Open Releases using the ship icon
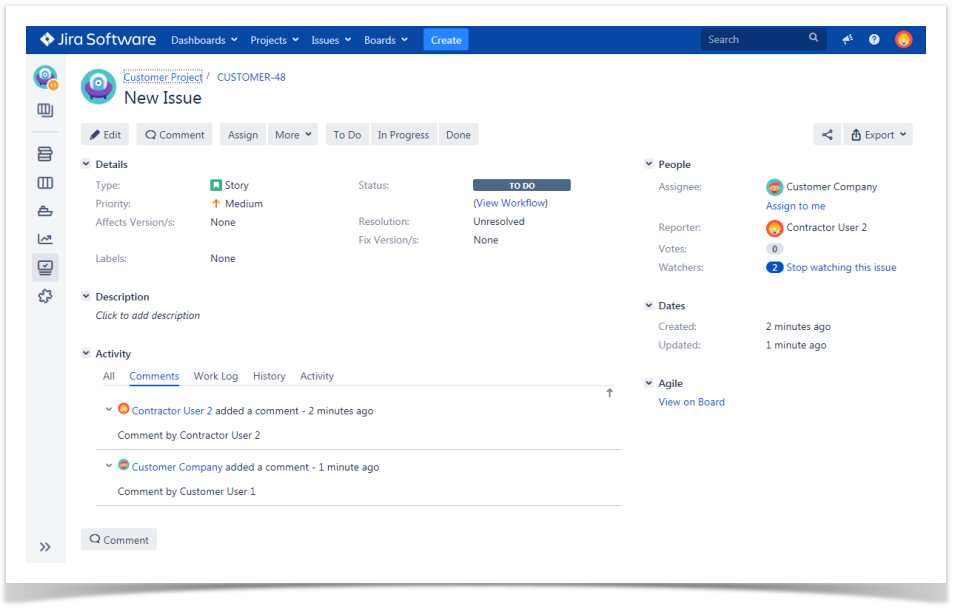Image resolution: width=960 pixels, height=612 pixels. pos(45,211)
